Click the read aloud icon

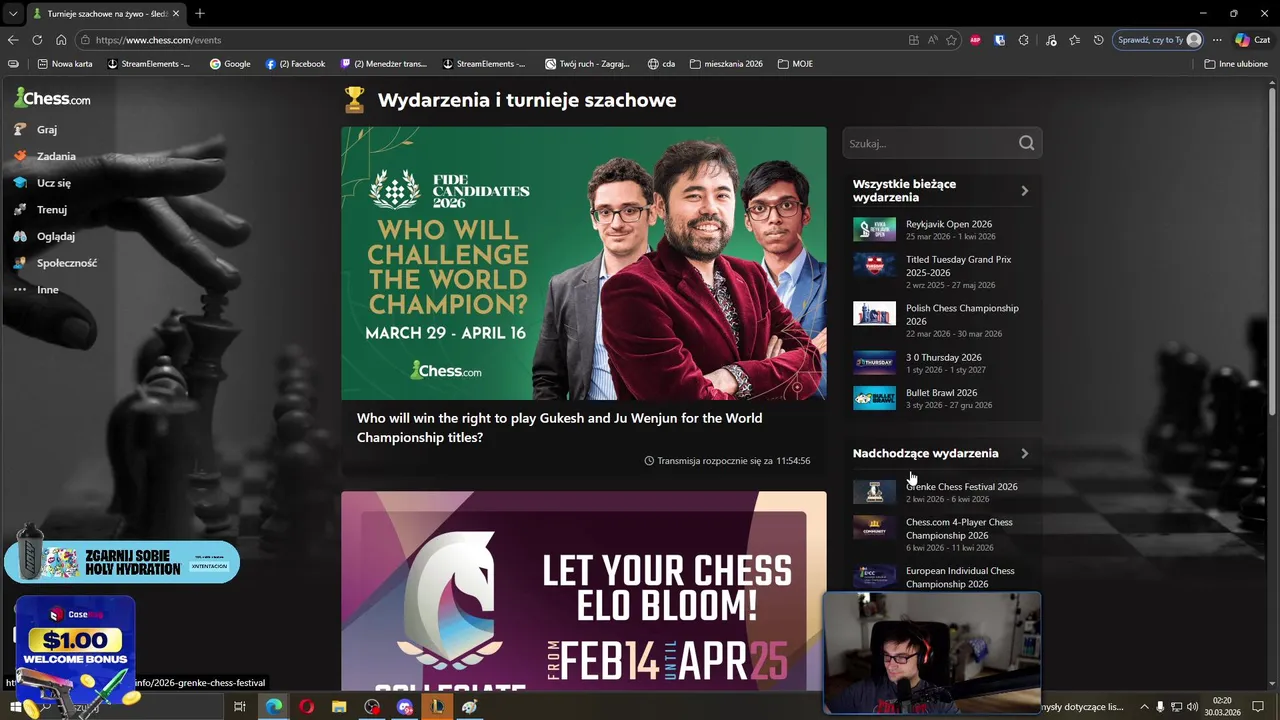pos(932,40)
